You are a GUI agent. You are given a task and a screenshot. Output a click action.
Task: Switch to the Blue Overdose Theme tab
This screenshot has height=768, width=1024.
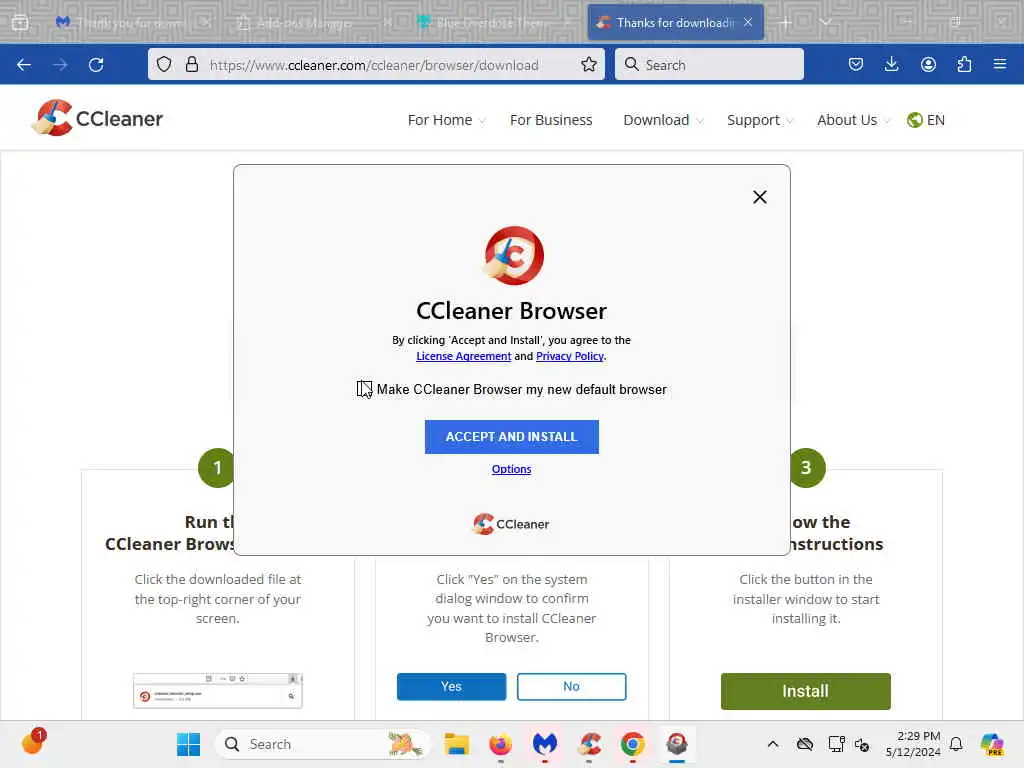pos(495,23)
